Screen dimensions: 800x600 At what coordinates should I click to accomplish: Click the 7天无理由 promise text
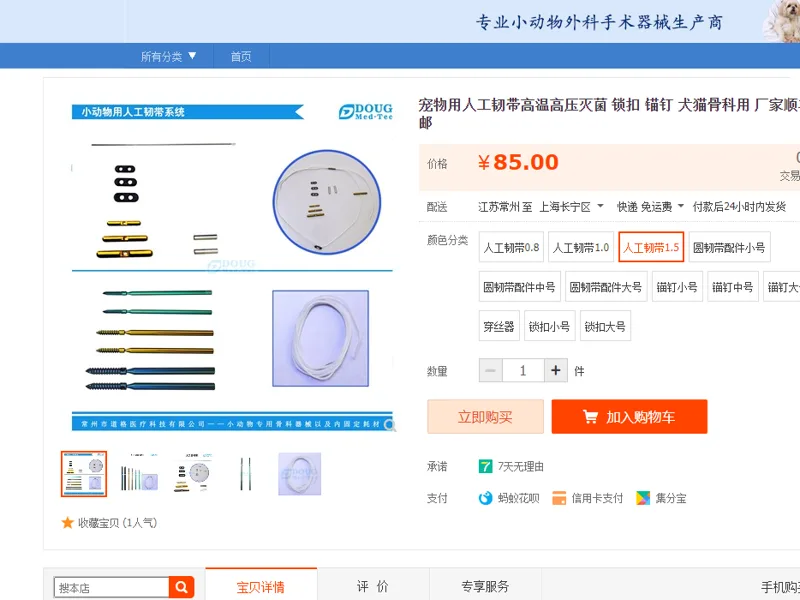click(520, 466)
